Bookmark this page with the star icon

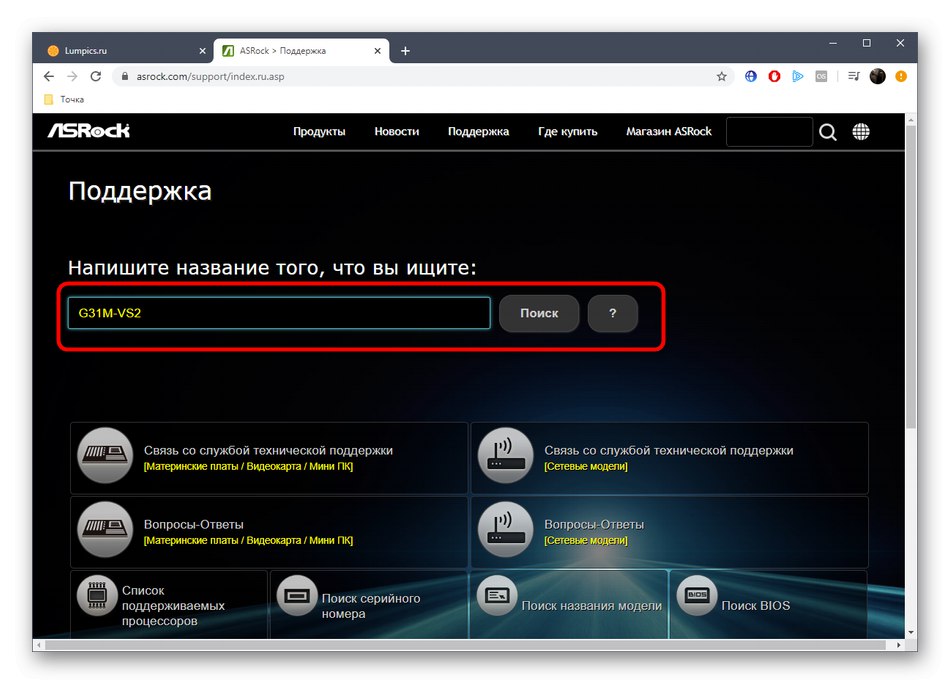[721, 76]
